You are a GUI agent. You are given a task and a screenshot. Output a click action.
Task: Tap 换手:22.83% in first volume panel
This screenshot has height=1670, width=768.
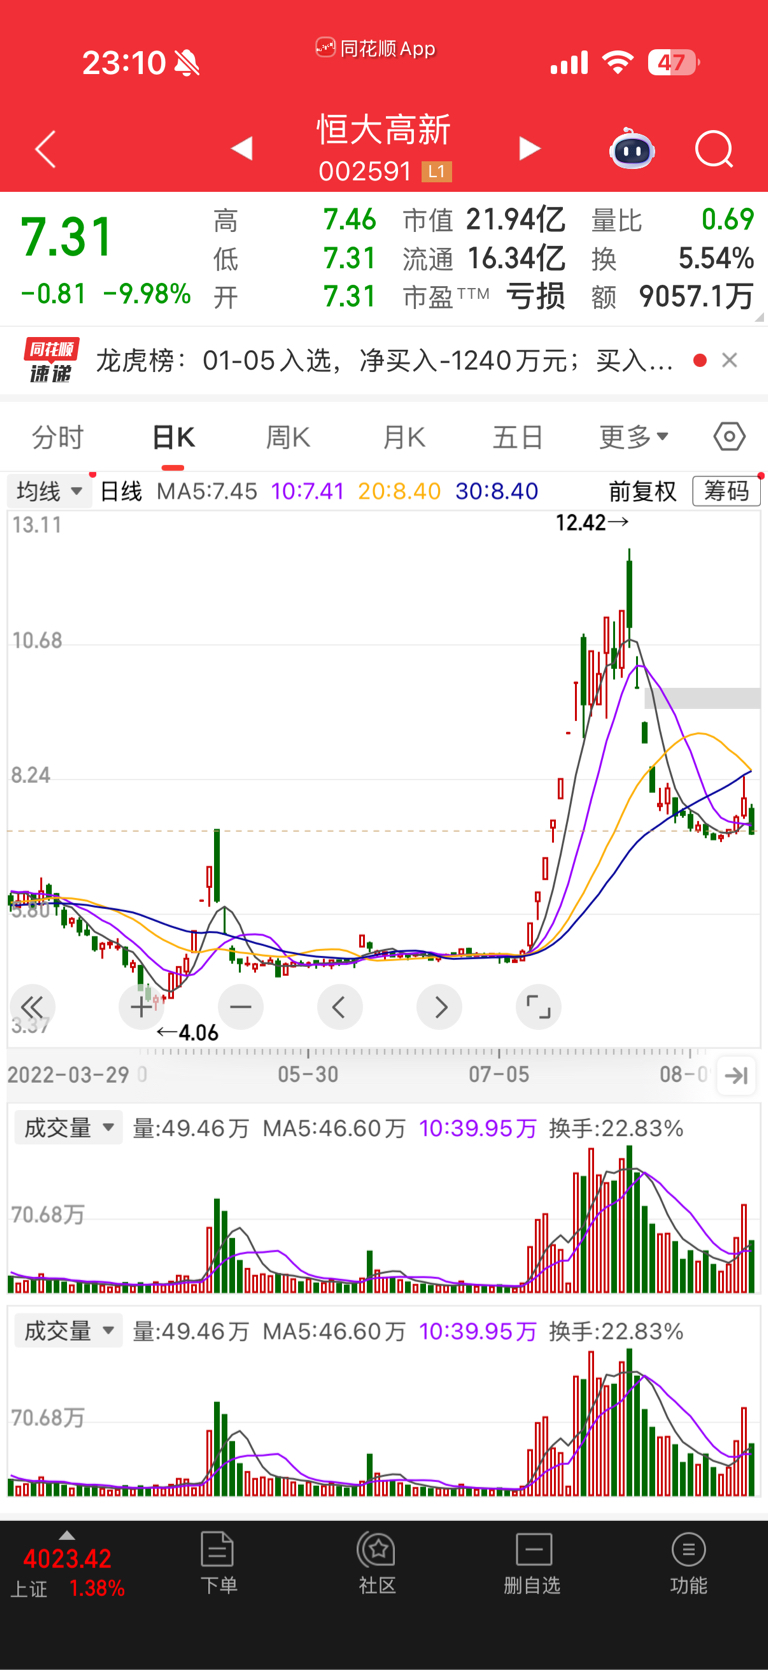click(x=616, y=1128)
